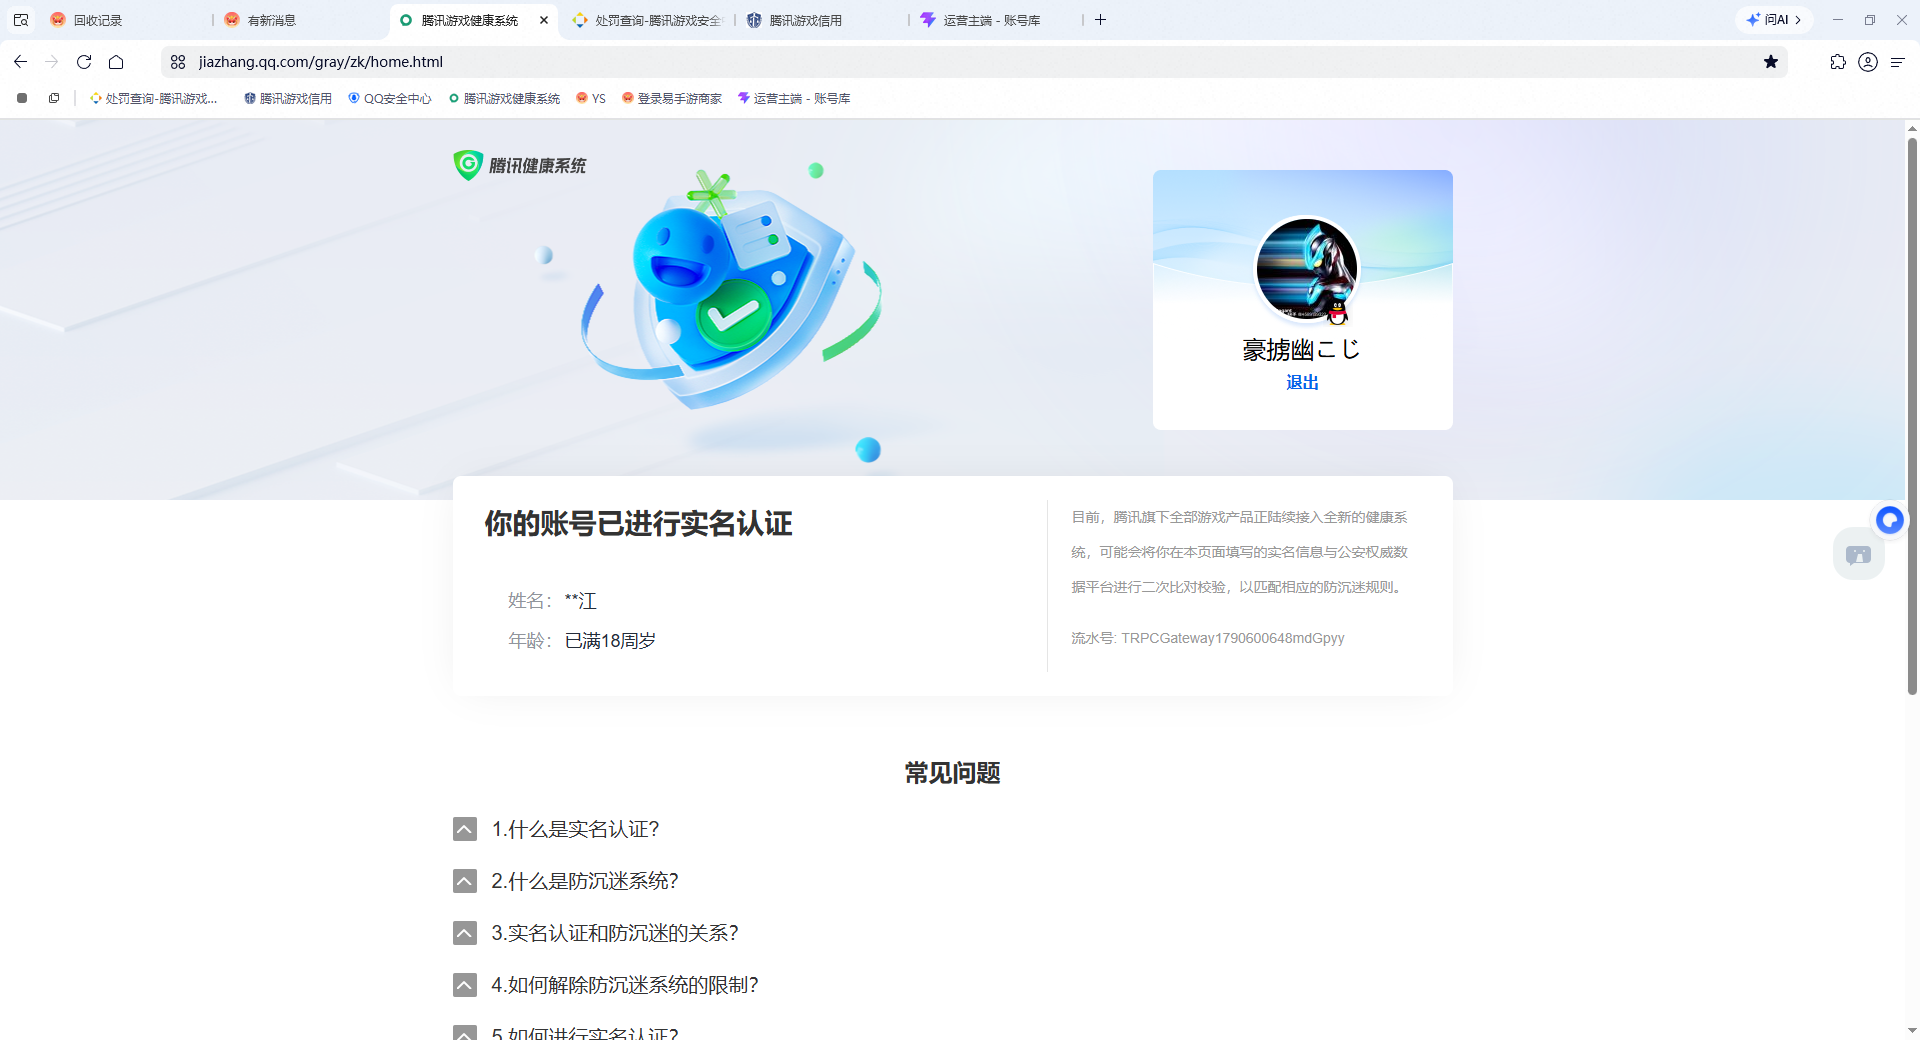This screenshot has height=1040, width=1920.
Task: Expand FAQ 4.如何解除防沉迷系统的限制?
Action: pyautogui.click(x=606, y=985)
